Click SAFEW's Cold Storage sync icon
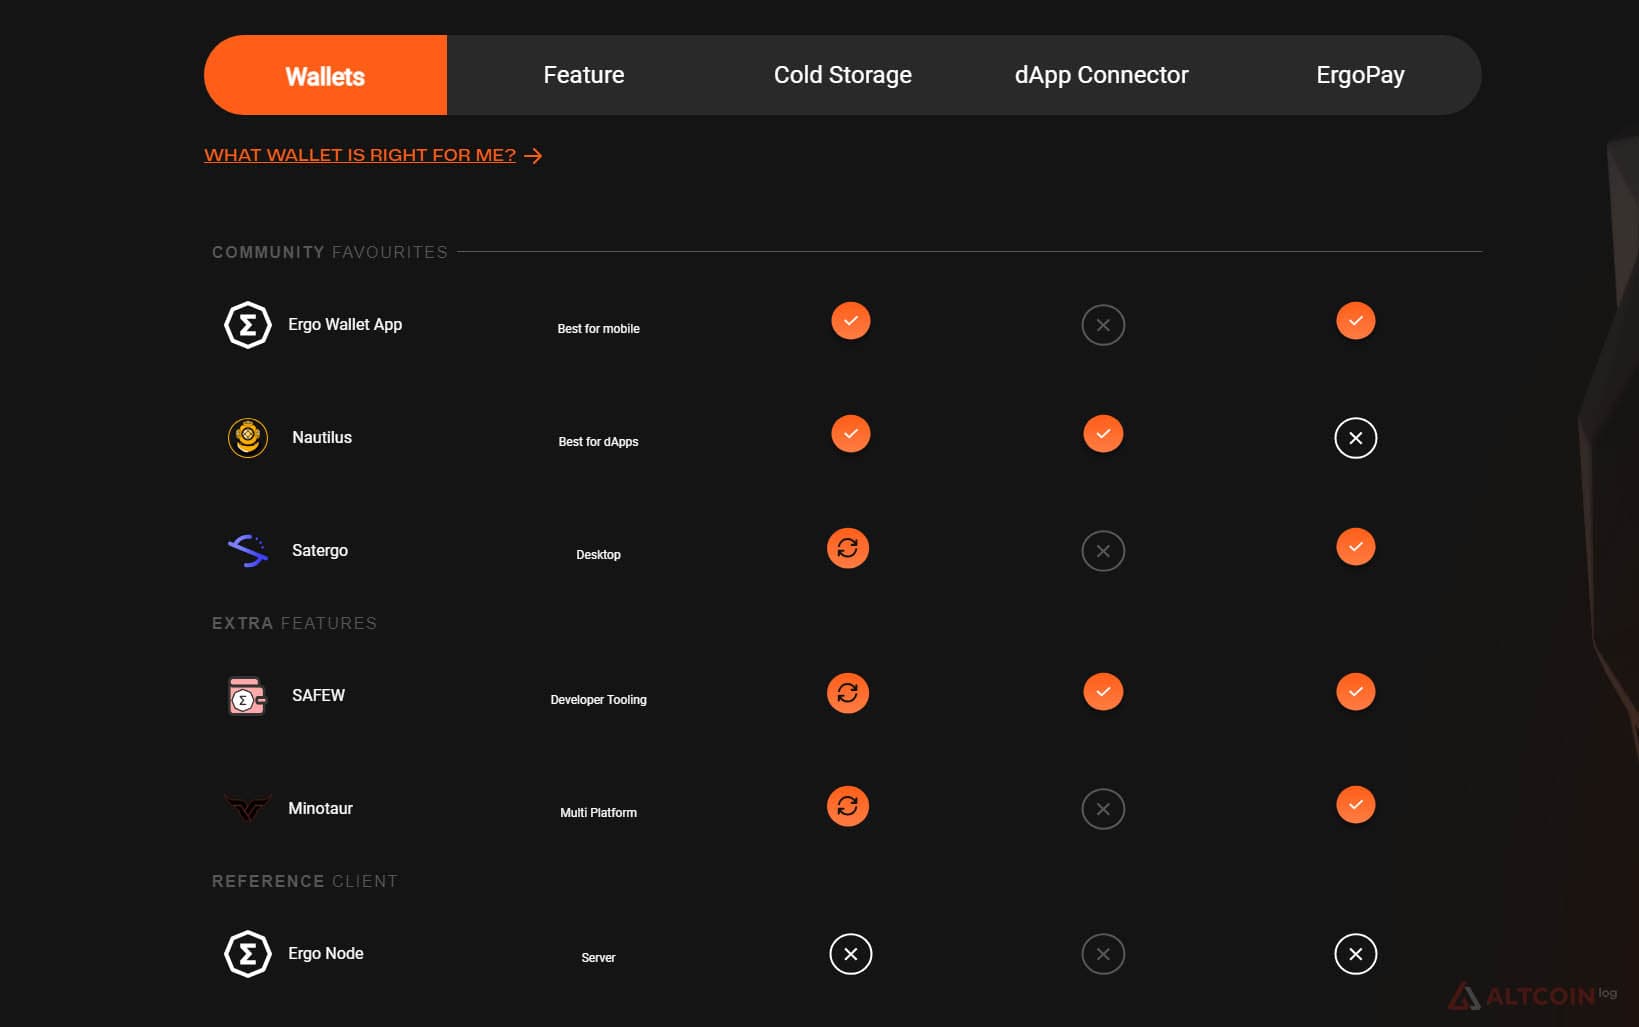The height and width of the screenshot is (1027, 1639). (848, 693)
